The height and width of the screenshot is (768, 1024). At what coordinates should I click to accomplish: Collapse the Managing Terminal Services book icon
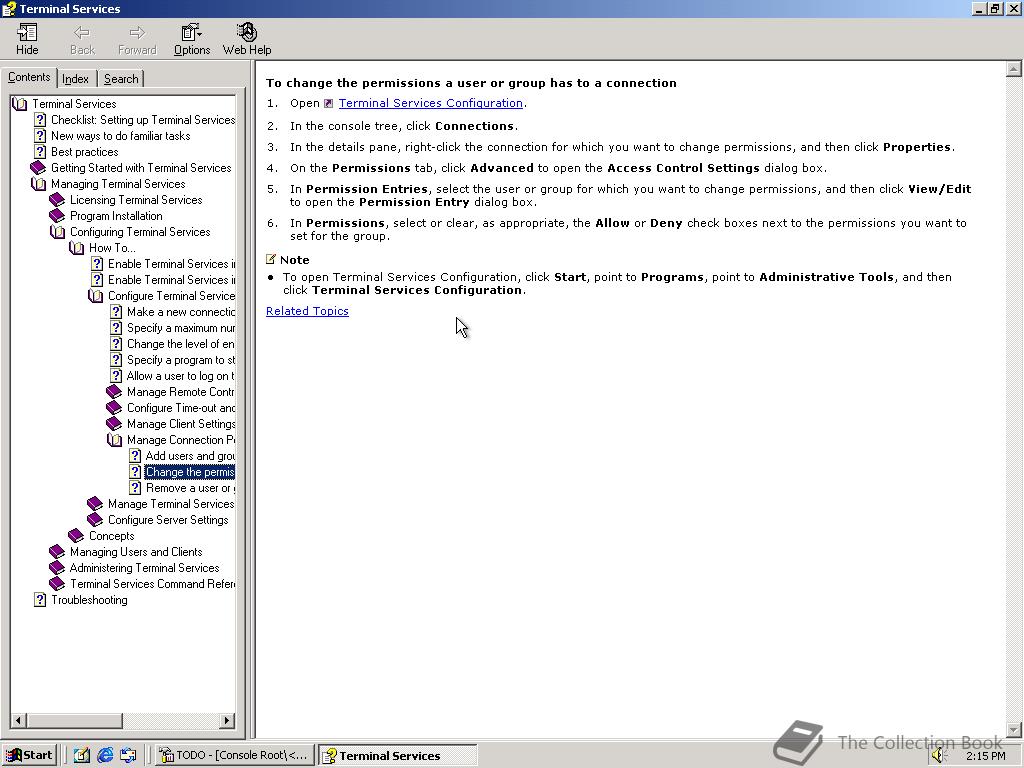point(39,184)
